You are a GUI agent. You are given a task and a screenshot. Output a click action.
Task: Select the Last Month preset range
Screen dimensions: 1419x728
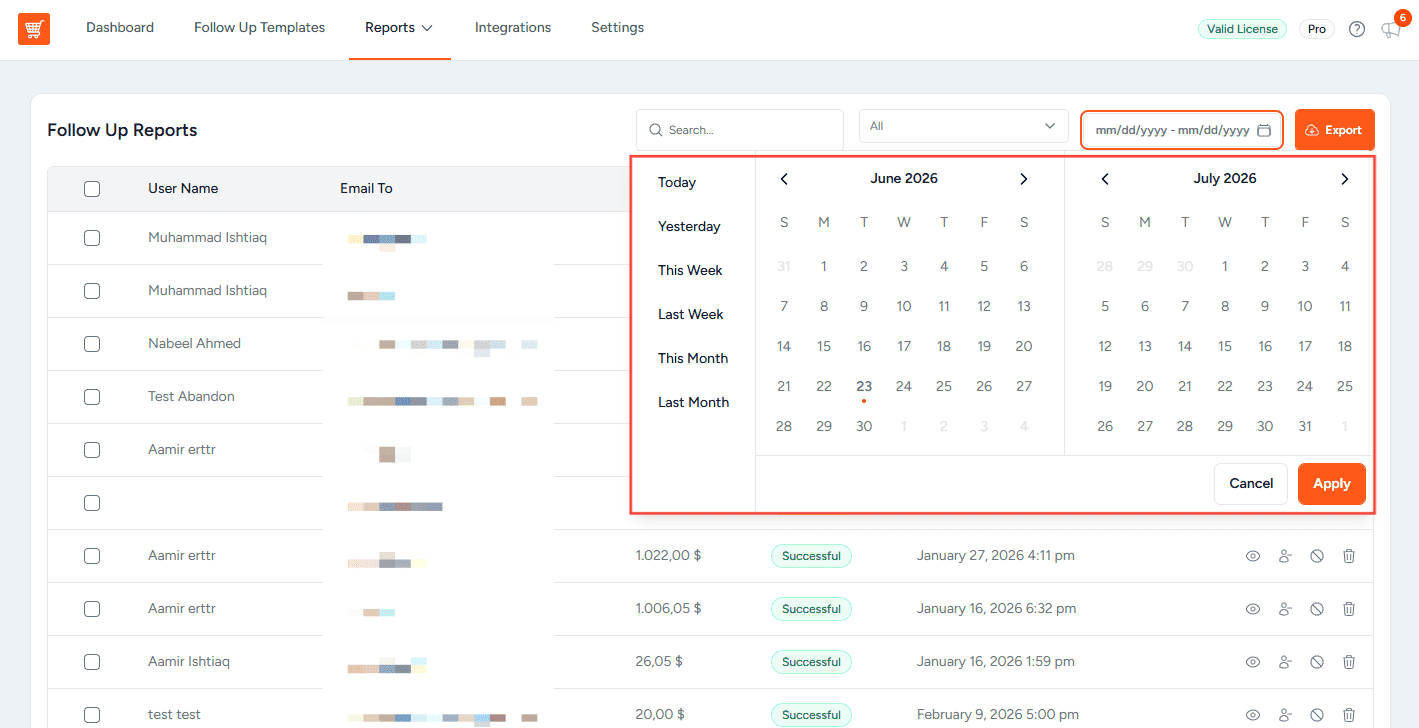(x=694, y=402)
